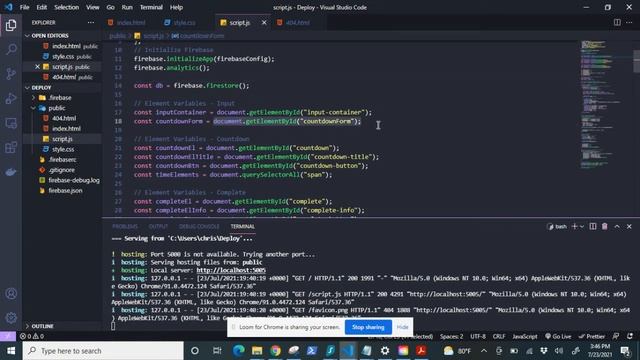
Task: Open .firebaserc in the explorer
Action: [61, 160]
